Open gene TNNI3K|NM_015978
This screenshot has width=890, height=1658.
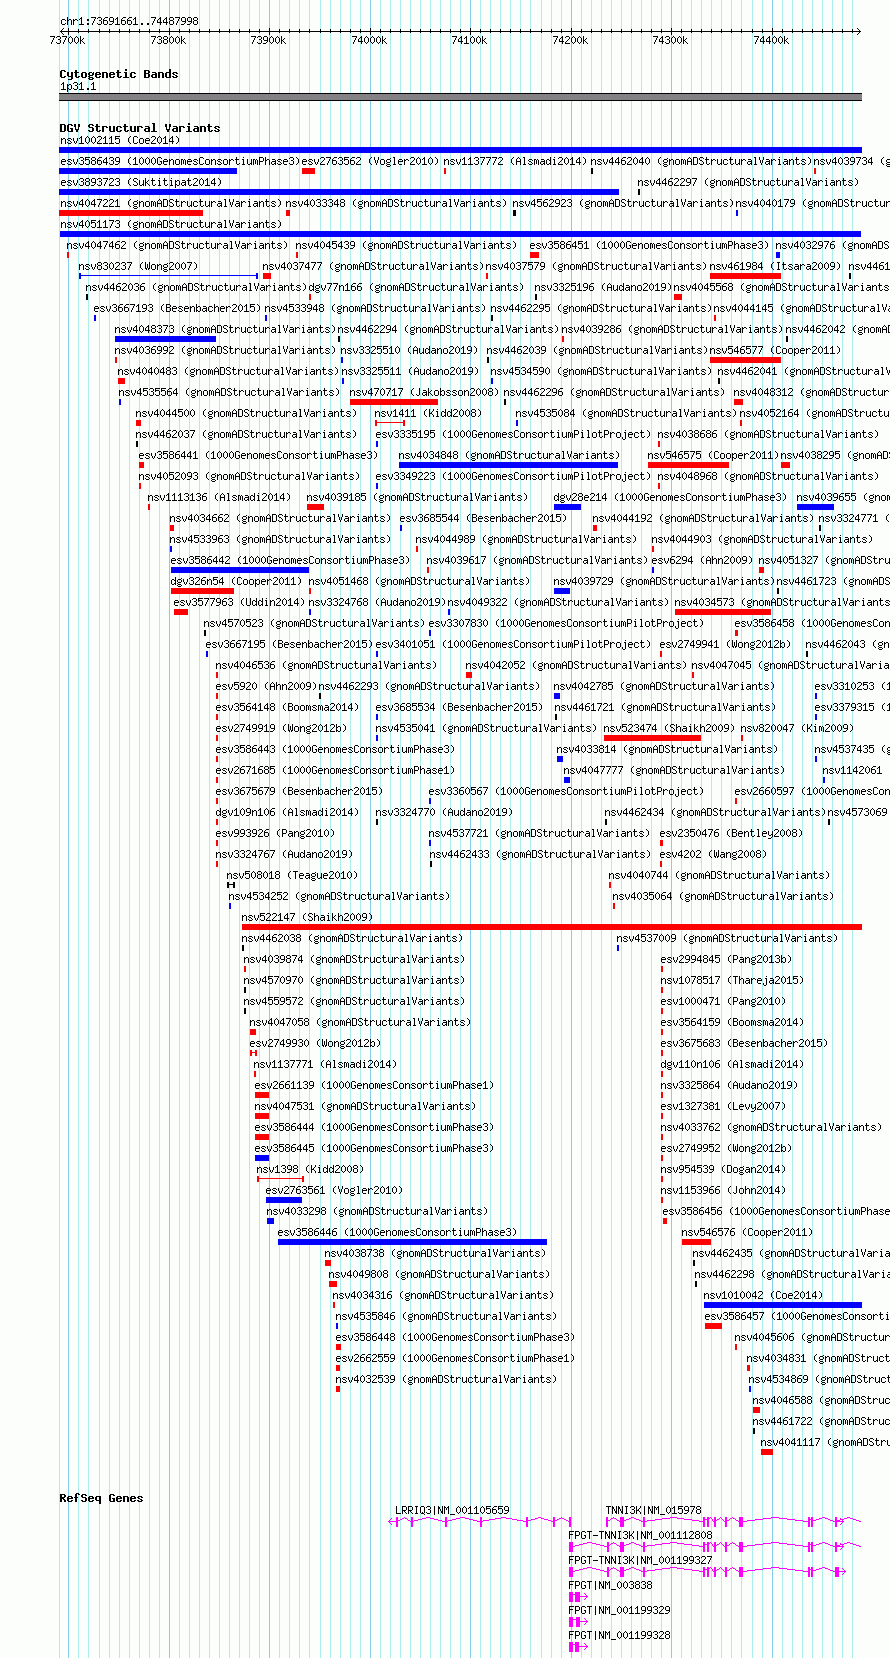click(653, 1510)
